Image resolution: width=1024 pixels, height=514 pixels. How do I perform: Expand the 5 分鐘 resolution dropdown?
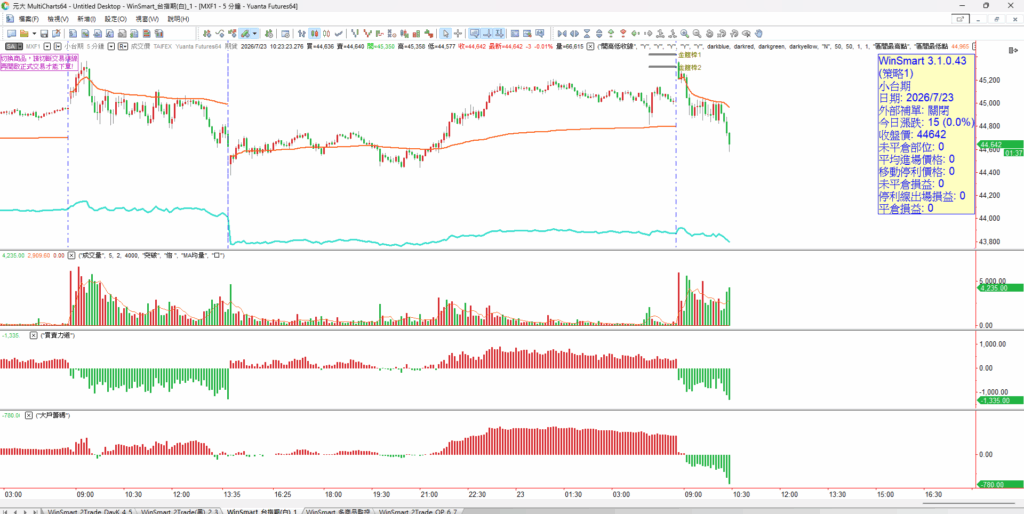(x=112, y=46)
